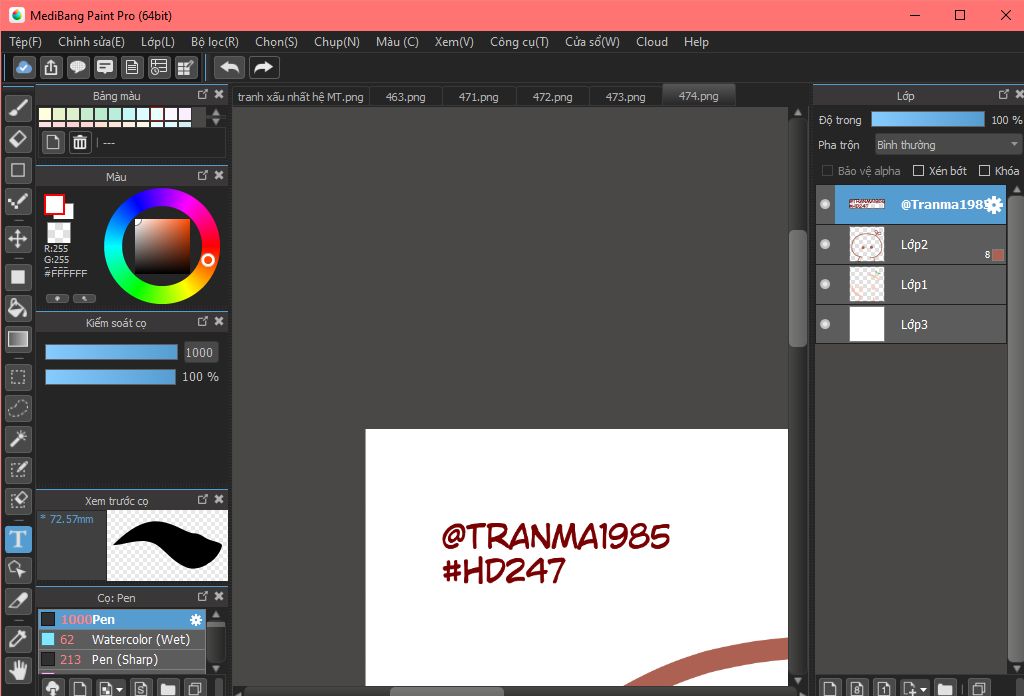Image resolution: width=1024 pixels, height=696 pixels.
Task: Open the Công cụ(T) menu
Action: point(519,42)
